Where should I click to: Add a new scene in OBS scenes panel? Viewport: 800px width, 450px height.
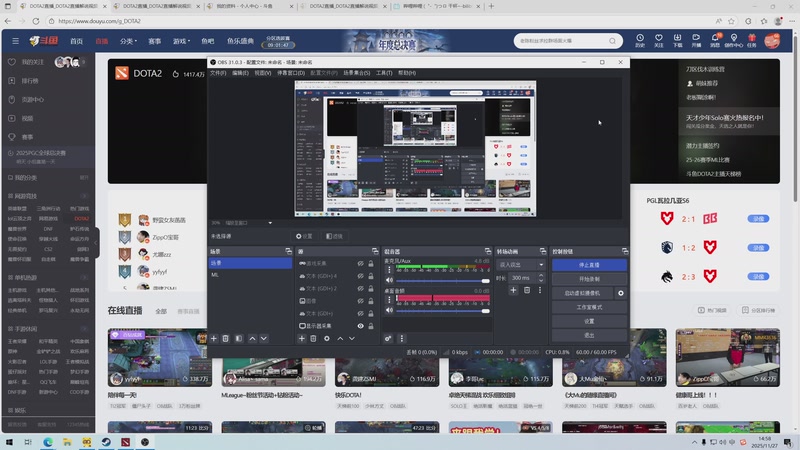(x=214, y=338)
